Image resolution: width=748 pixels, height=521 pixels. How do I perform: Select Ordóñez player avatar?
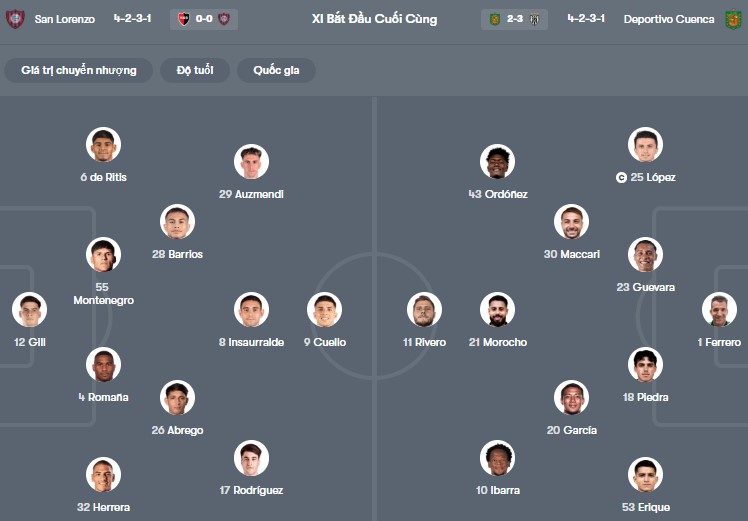pyautogui.click(x=497, y=162)
